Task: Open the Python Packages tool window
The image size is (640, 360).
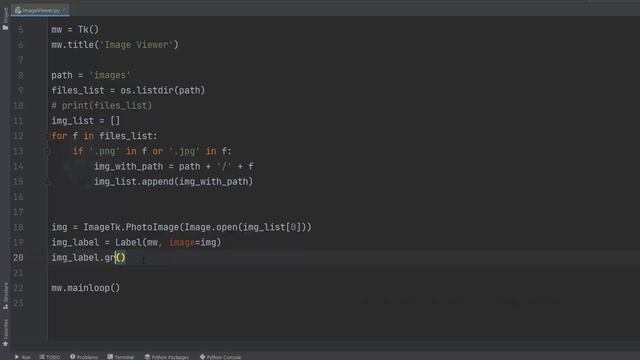Action: pyautogui.click(x=167, y=357)
